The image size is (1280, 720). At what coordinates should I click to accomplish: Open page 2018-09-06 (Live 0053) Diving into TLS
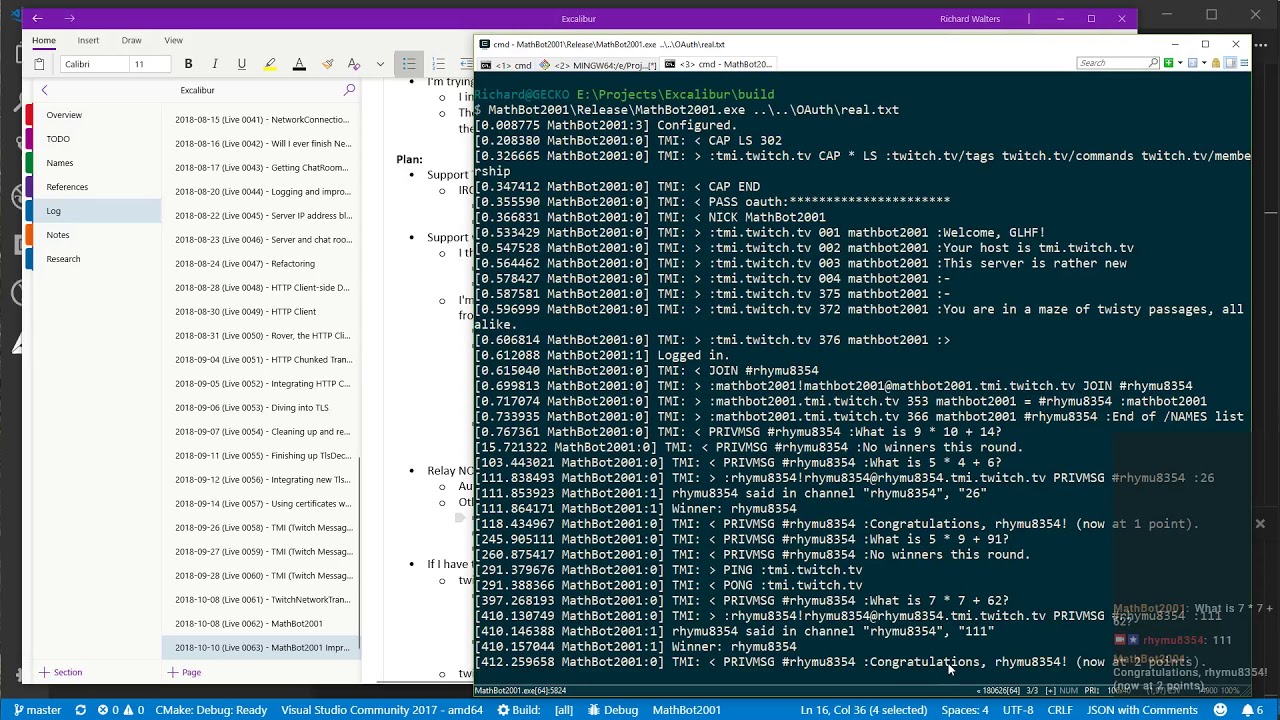[x=261, y=408]
